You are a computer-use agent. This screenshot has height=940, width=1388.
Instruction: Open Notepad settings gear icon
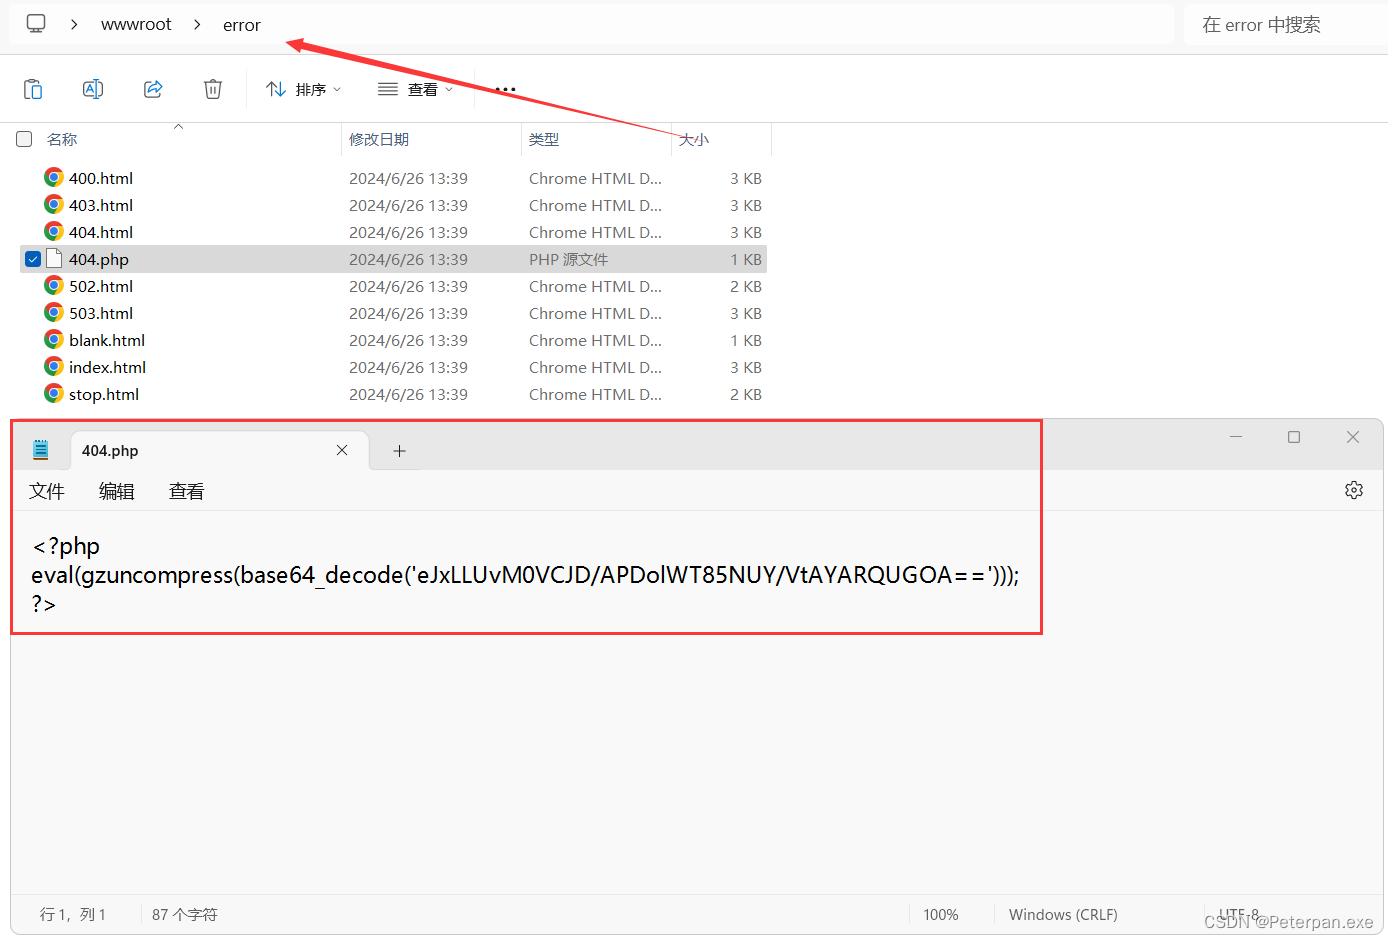click(1354, 490)
